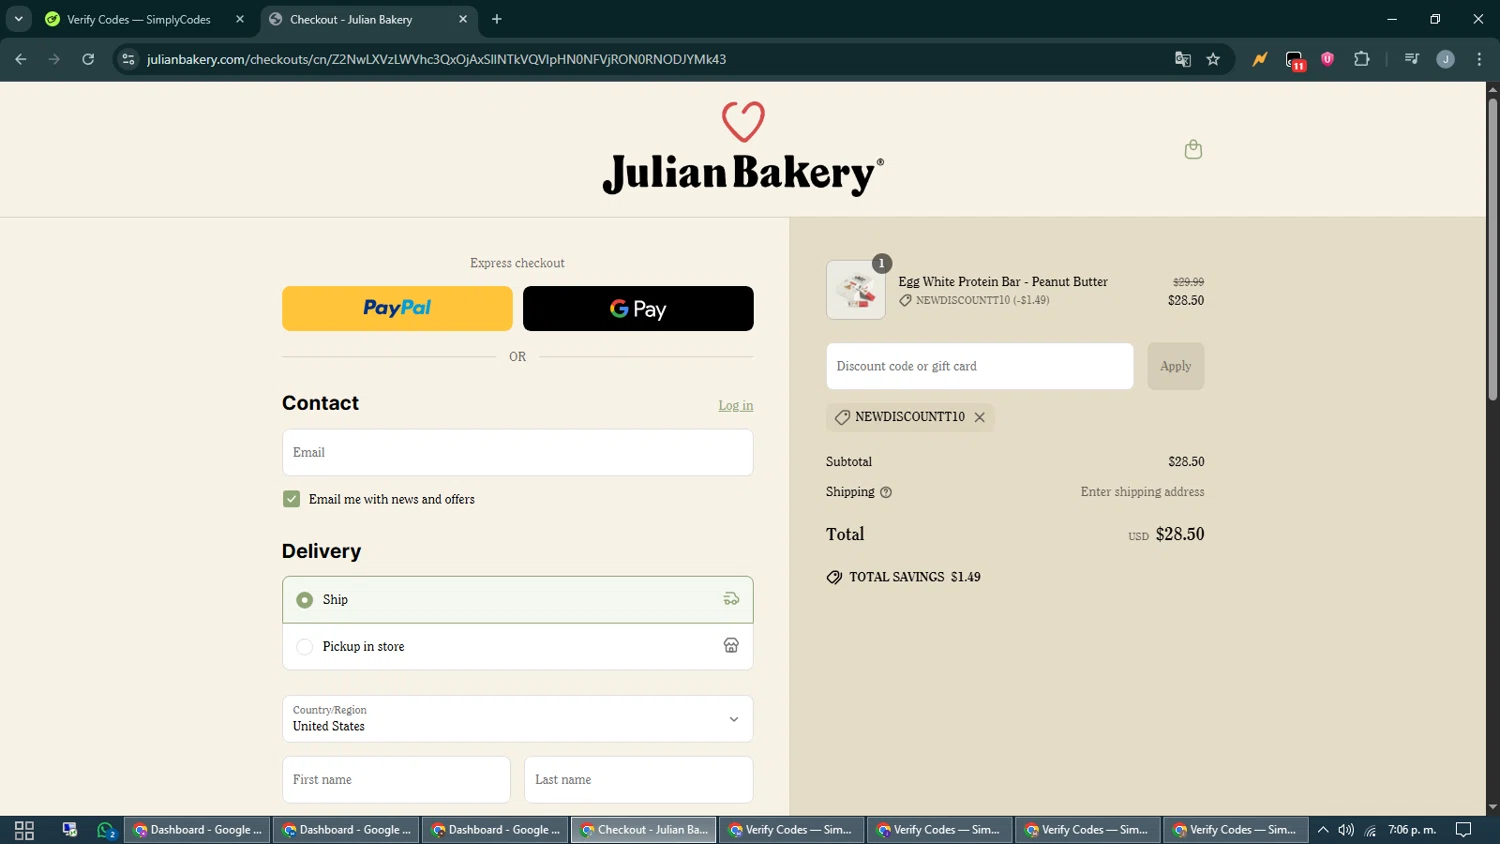The height and width of the screenshot is (844, 1500).
Task: Remove the NEWDISCOUNTT10 discount code
Action: point(980,417)
